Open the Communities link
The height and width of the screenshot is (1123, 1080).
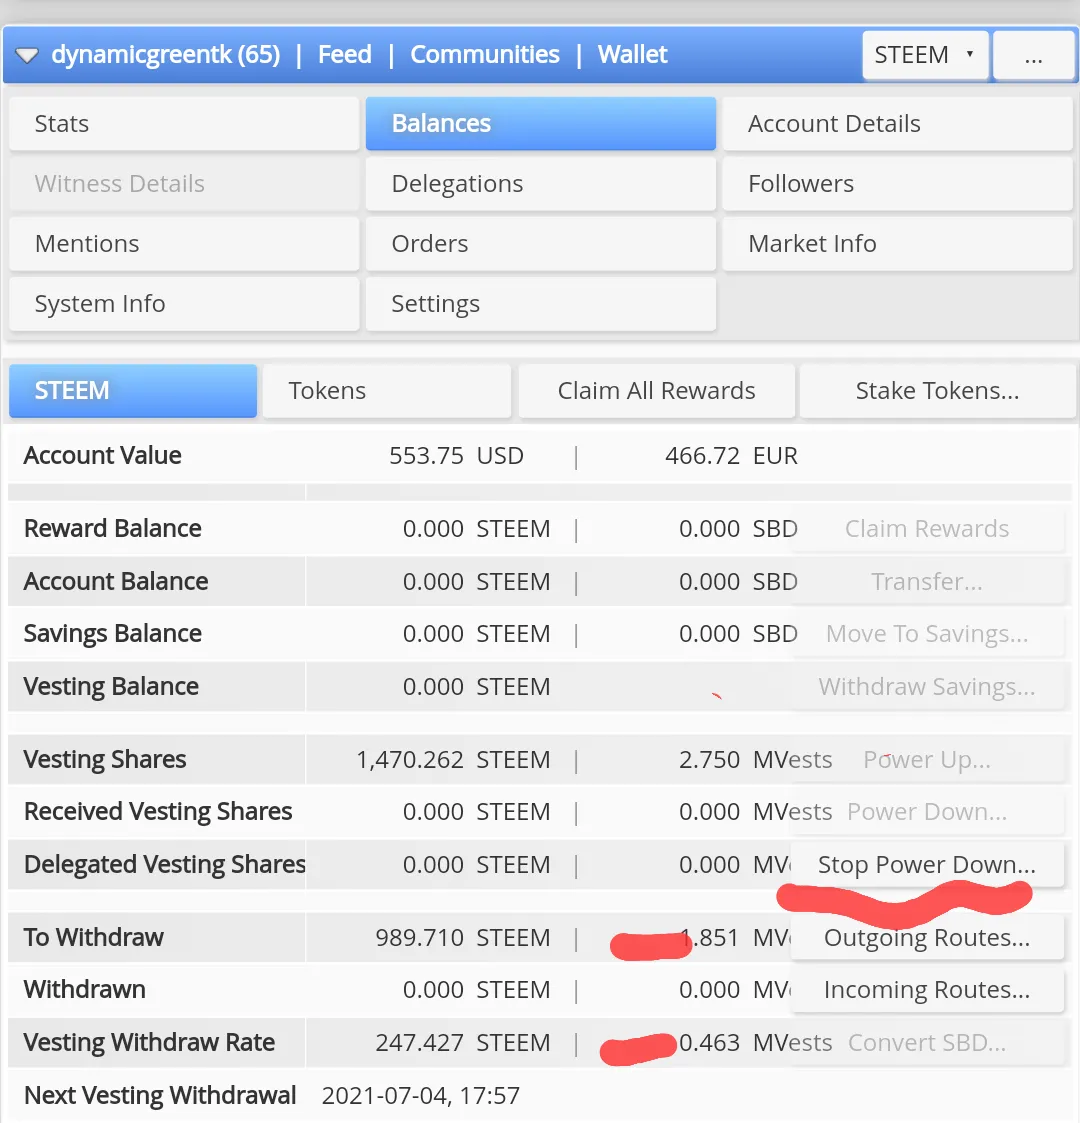pyautogui.click(x=485, y=54)
